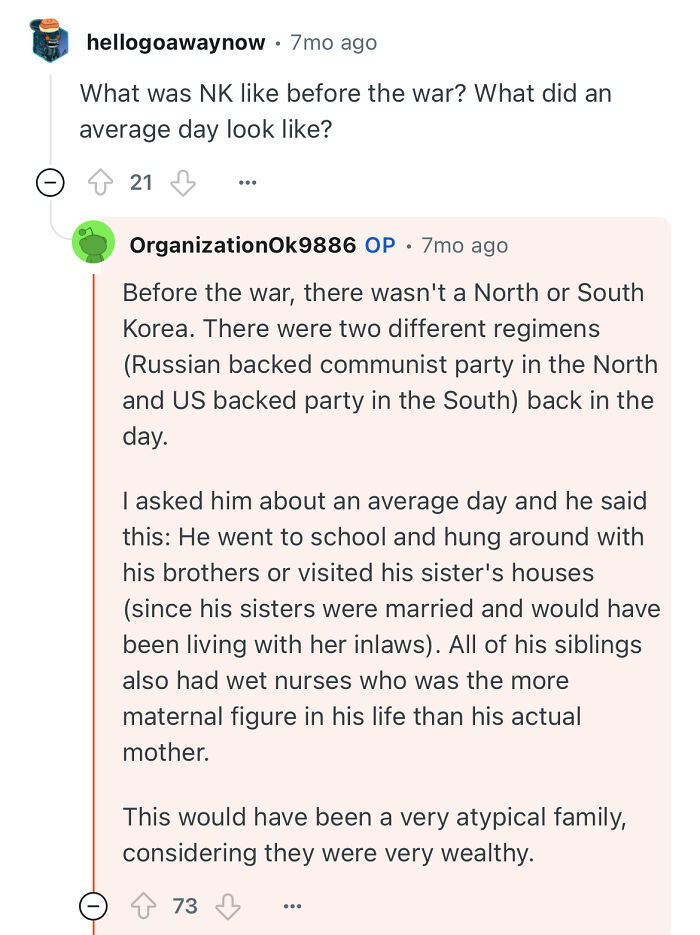Open the overflow menu on the OP reply

(291, 905)
